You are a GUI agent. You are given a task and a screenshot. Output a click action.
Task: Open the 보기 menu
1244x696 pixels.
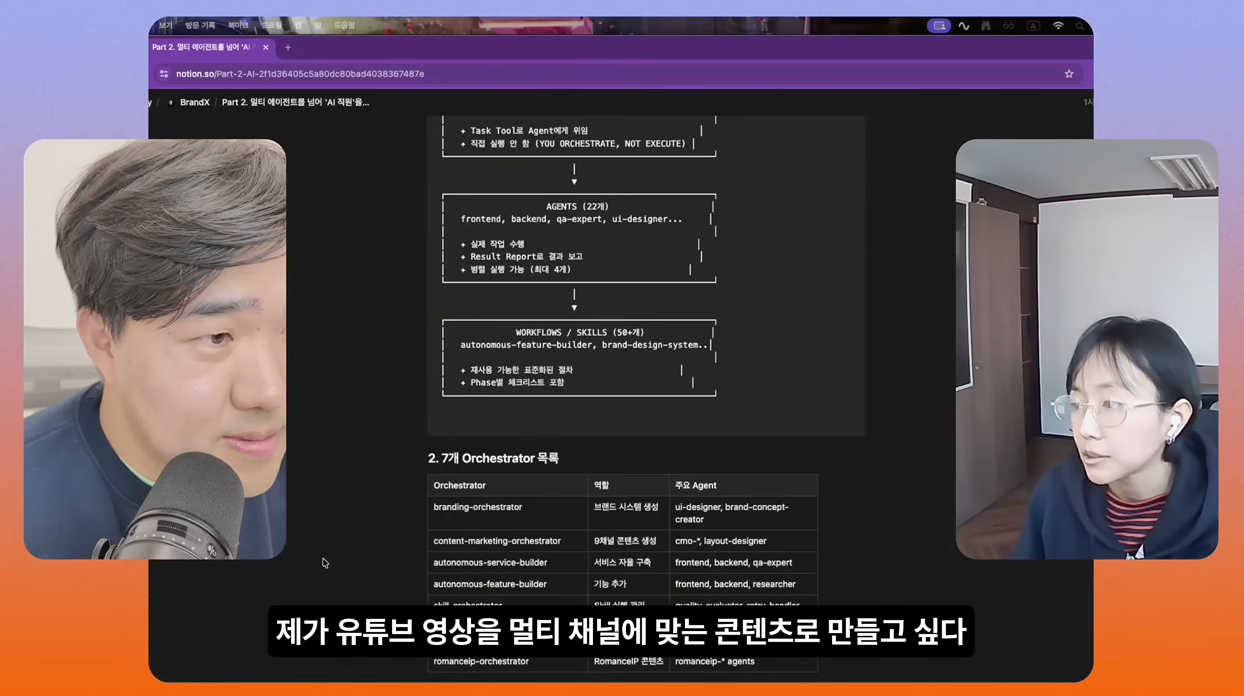coord(165,25)
